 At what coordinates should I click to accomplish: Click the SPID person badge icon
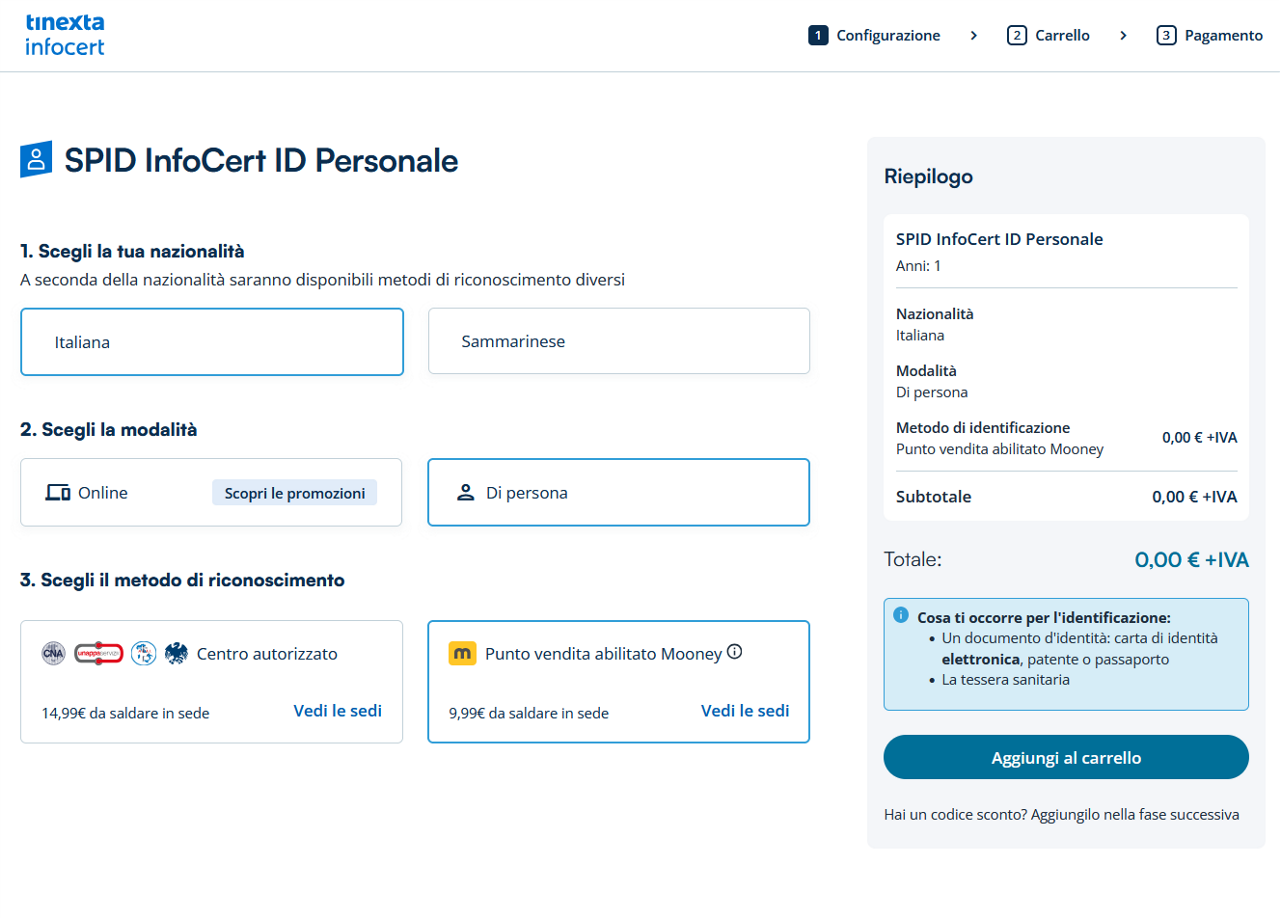(36, 160)
